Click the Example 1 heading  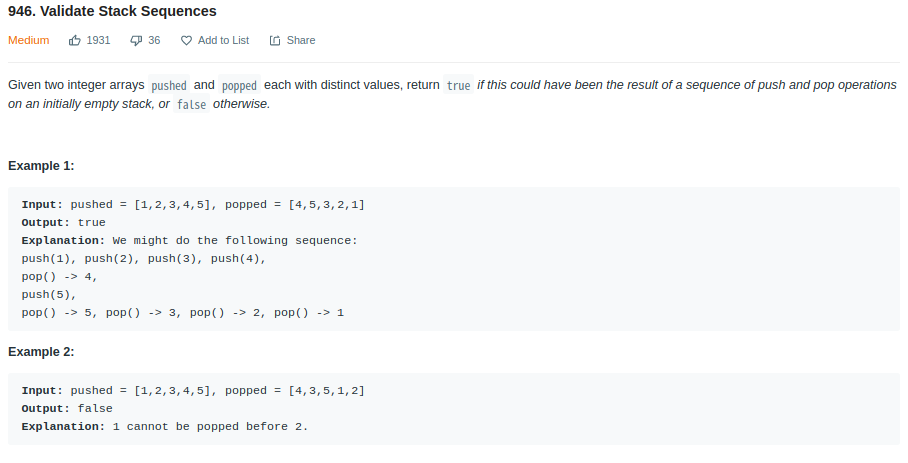point(41,166)
